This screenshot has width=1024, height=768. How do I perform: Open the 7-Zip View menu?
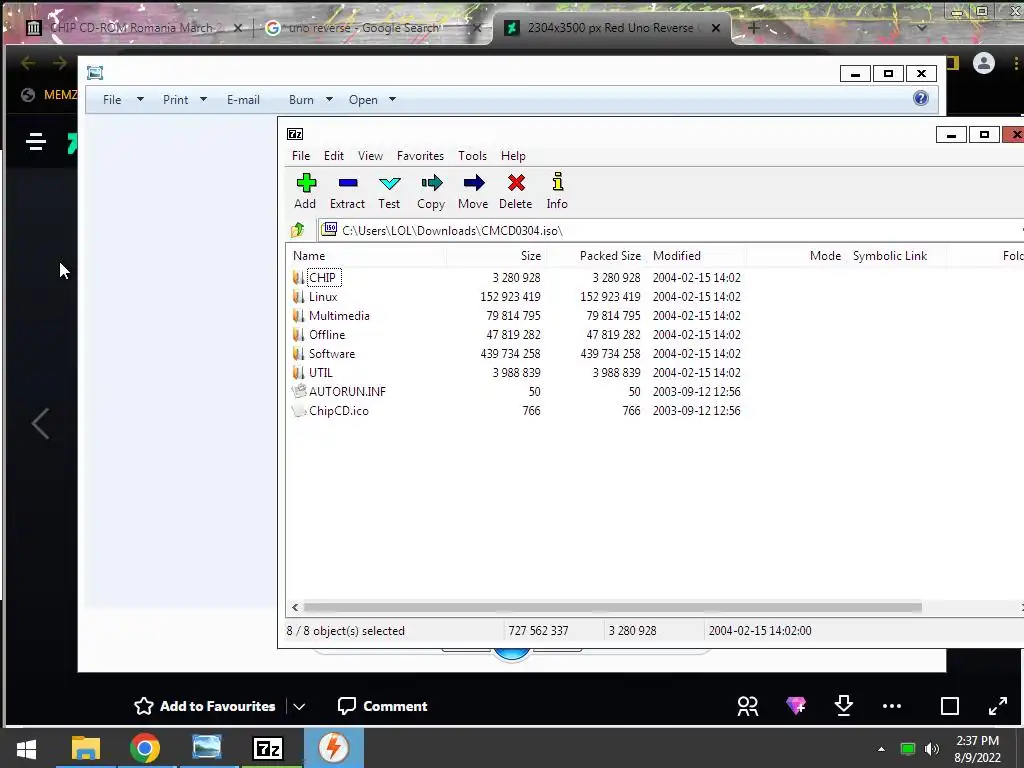tap(370, 155)
